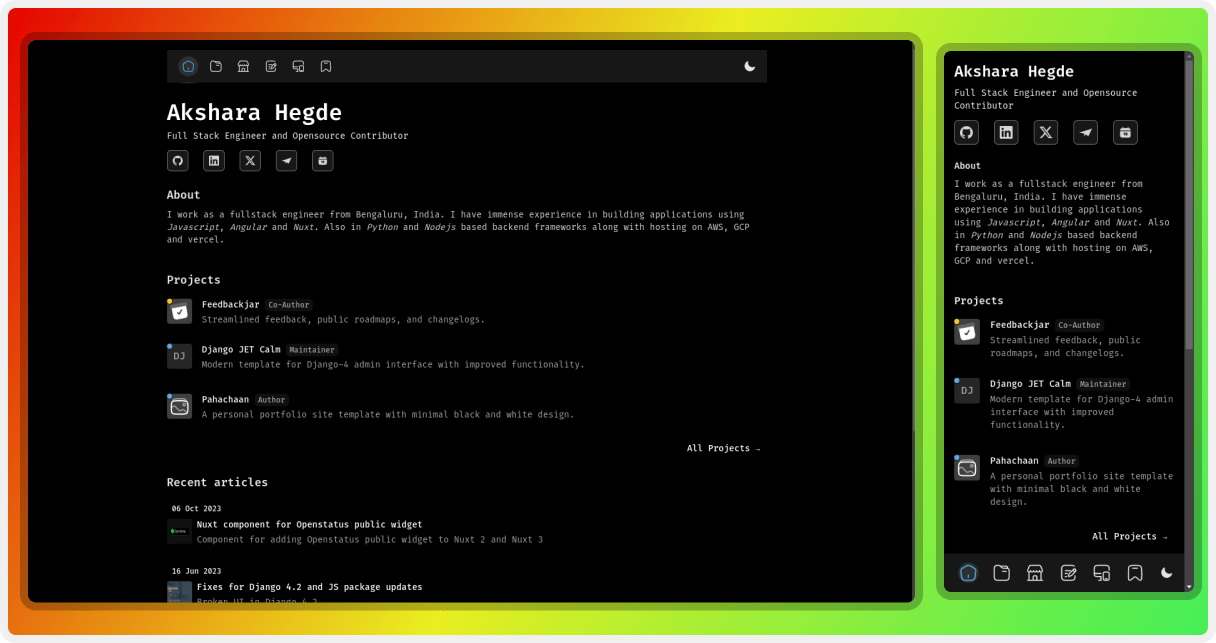Open Feedbackjar project icon in desktop view
This screenshot has width=1216, height=643.
coord(179,311)
